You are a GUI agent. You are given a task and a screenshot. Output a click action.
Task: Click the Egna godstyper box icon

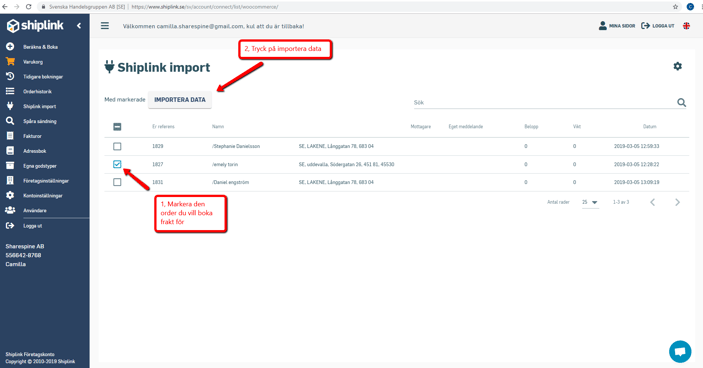point(10,166)
